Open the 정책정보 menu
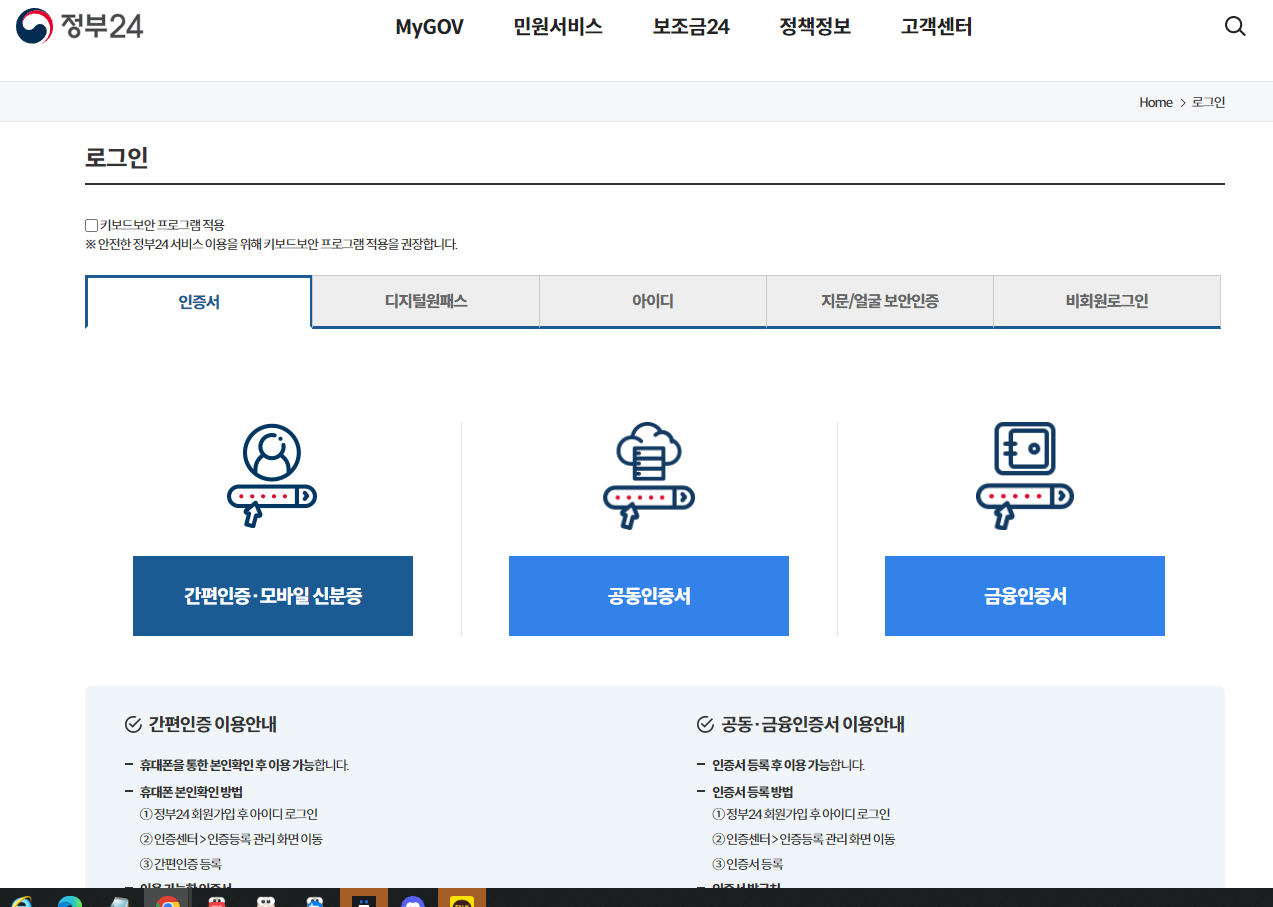Image resolution: width=1273 pixels, height=907 pixels. 815,27
